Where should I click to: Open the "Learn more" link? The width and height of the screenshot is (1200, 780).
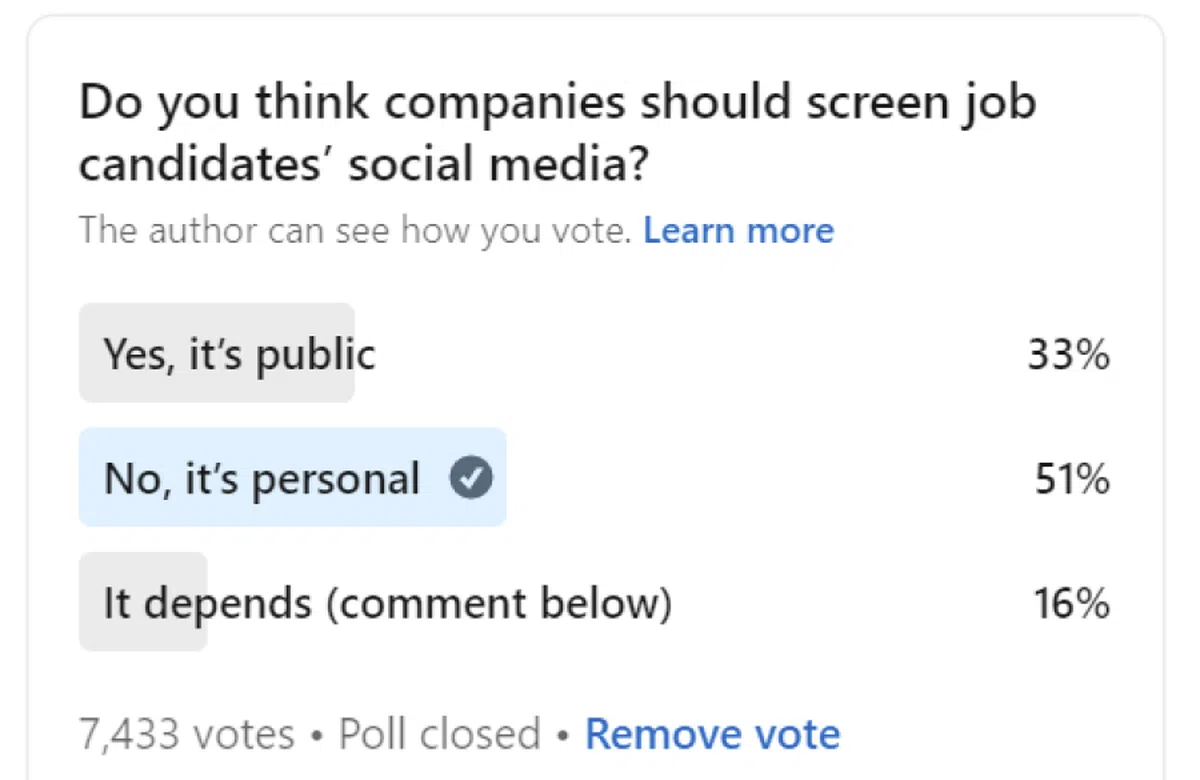coord(738,231)
